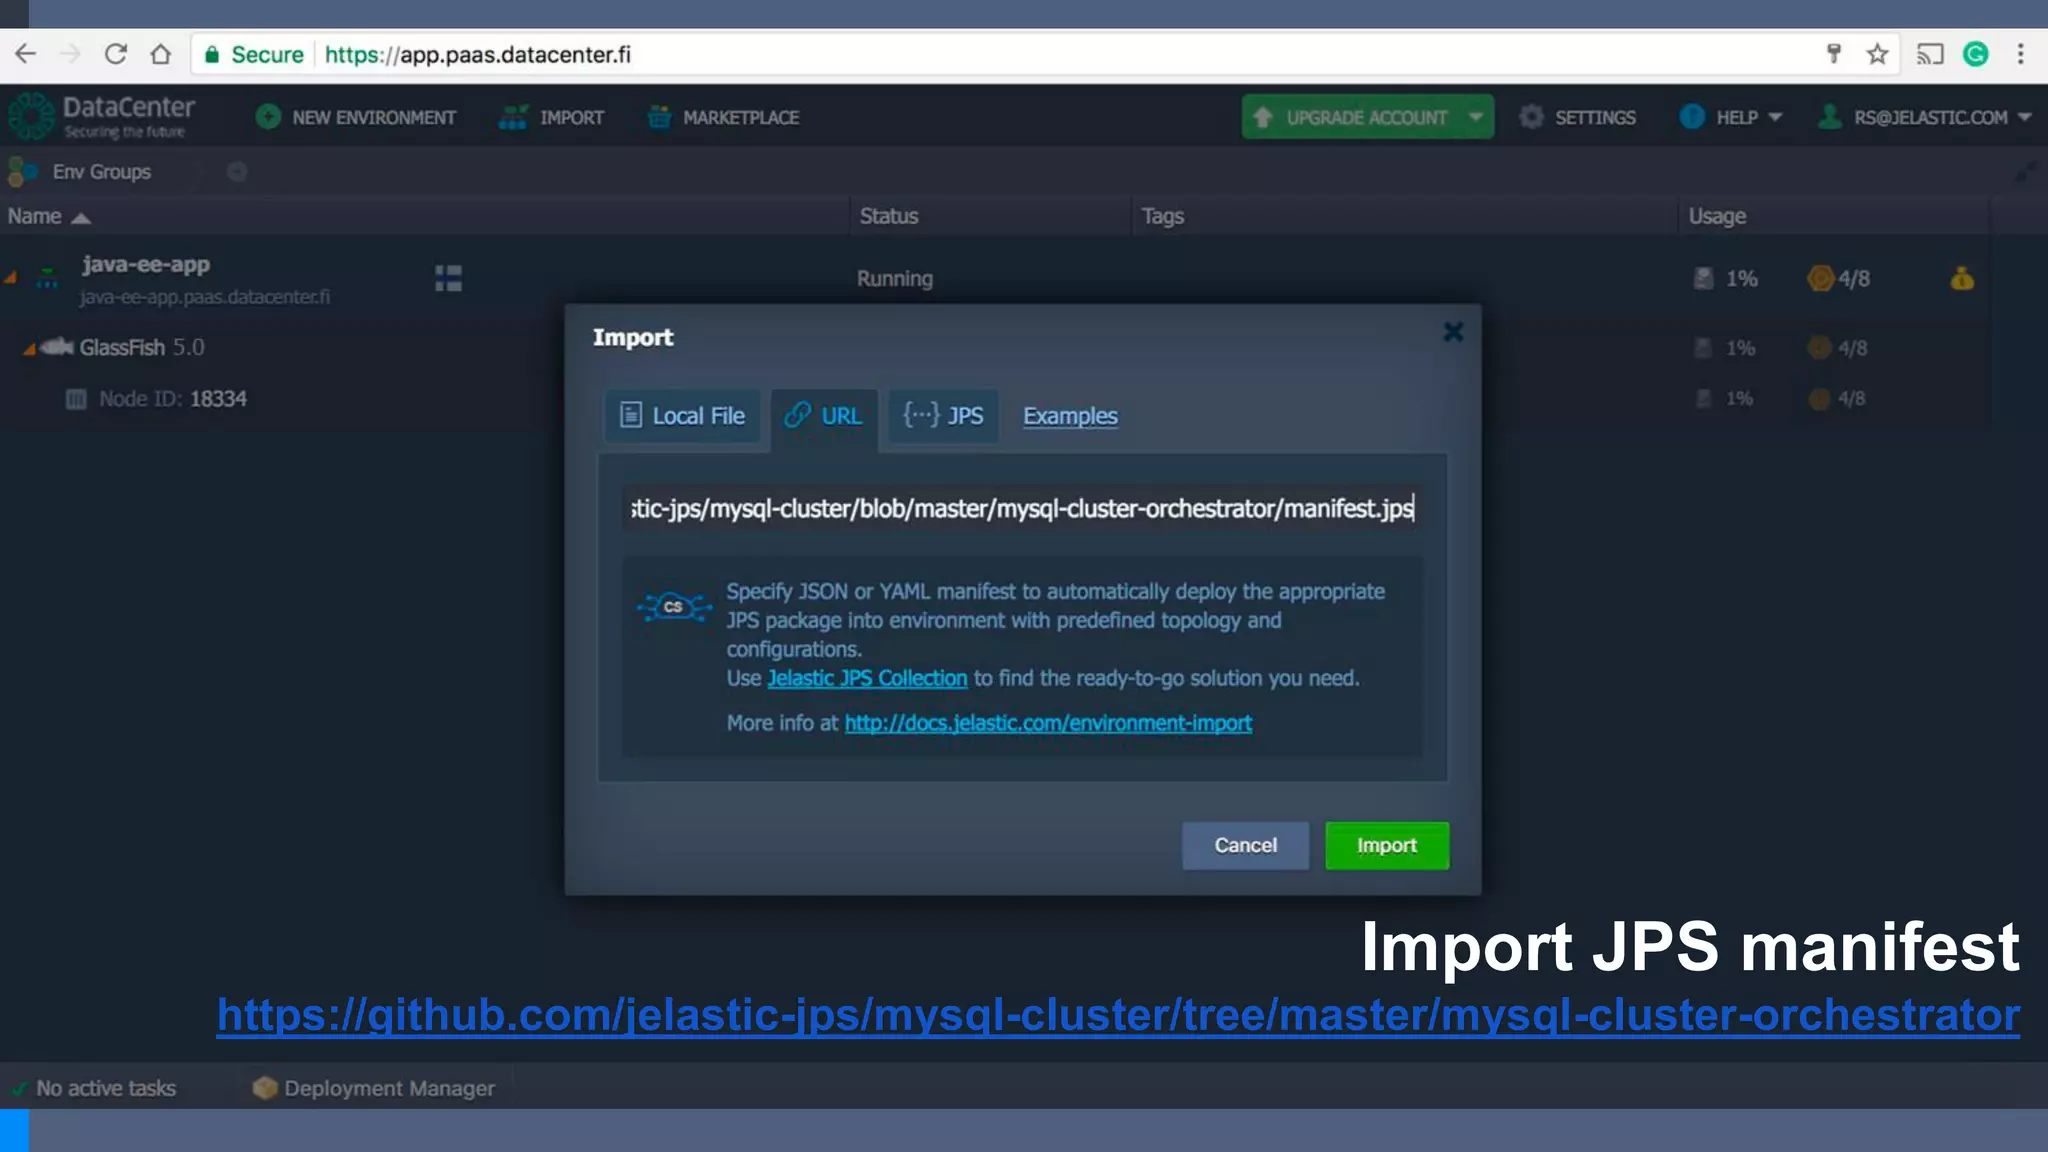Screen dimensions: 2048x1152
Task: Switch to the JPS tab
Action: [943, 416]
